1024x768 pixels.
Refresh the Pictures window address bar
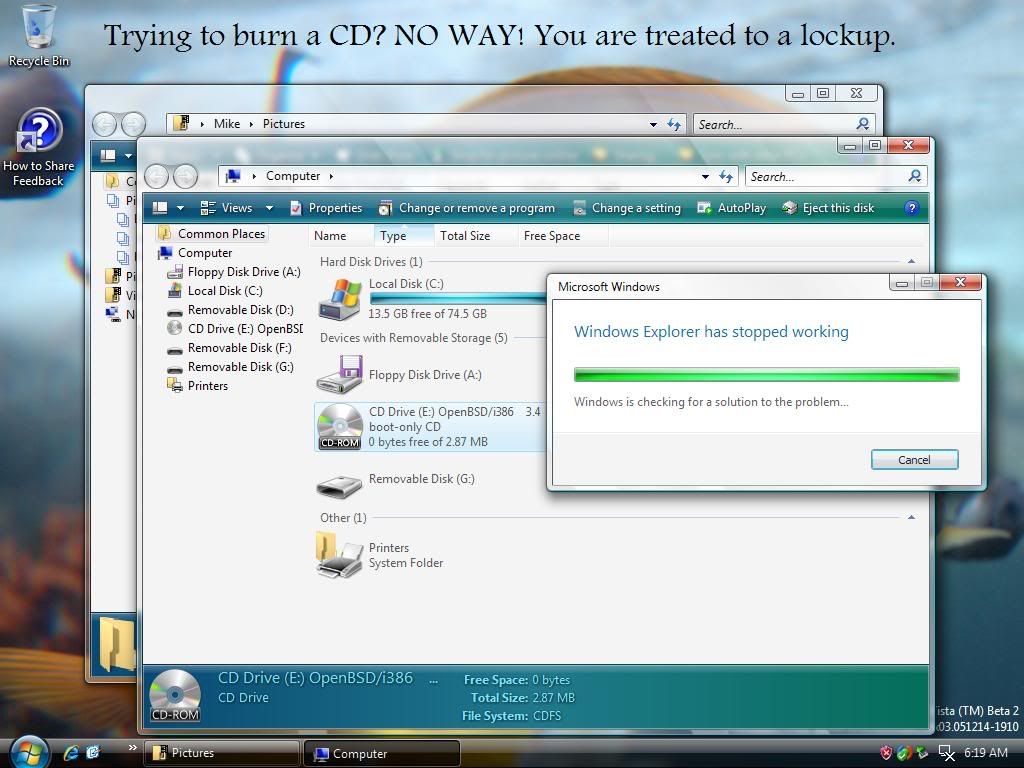(674, 124)
